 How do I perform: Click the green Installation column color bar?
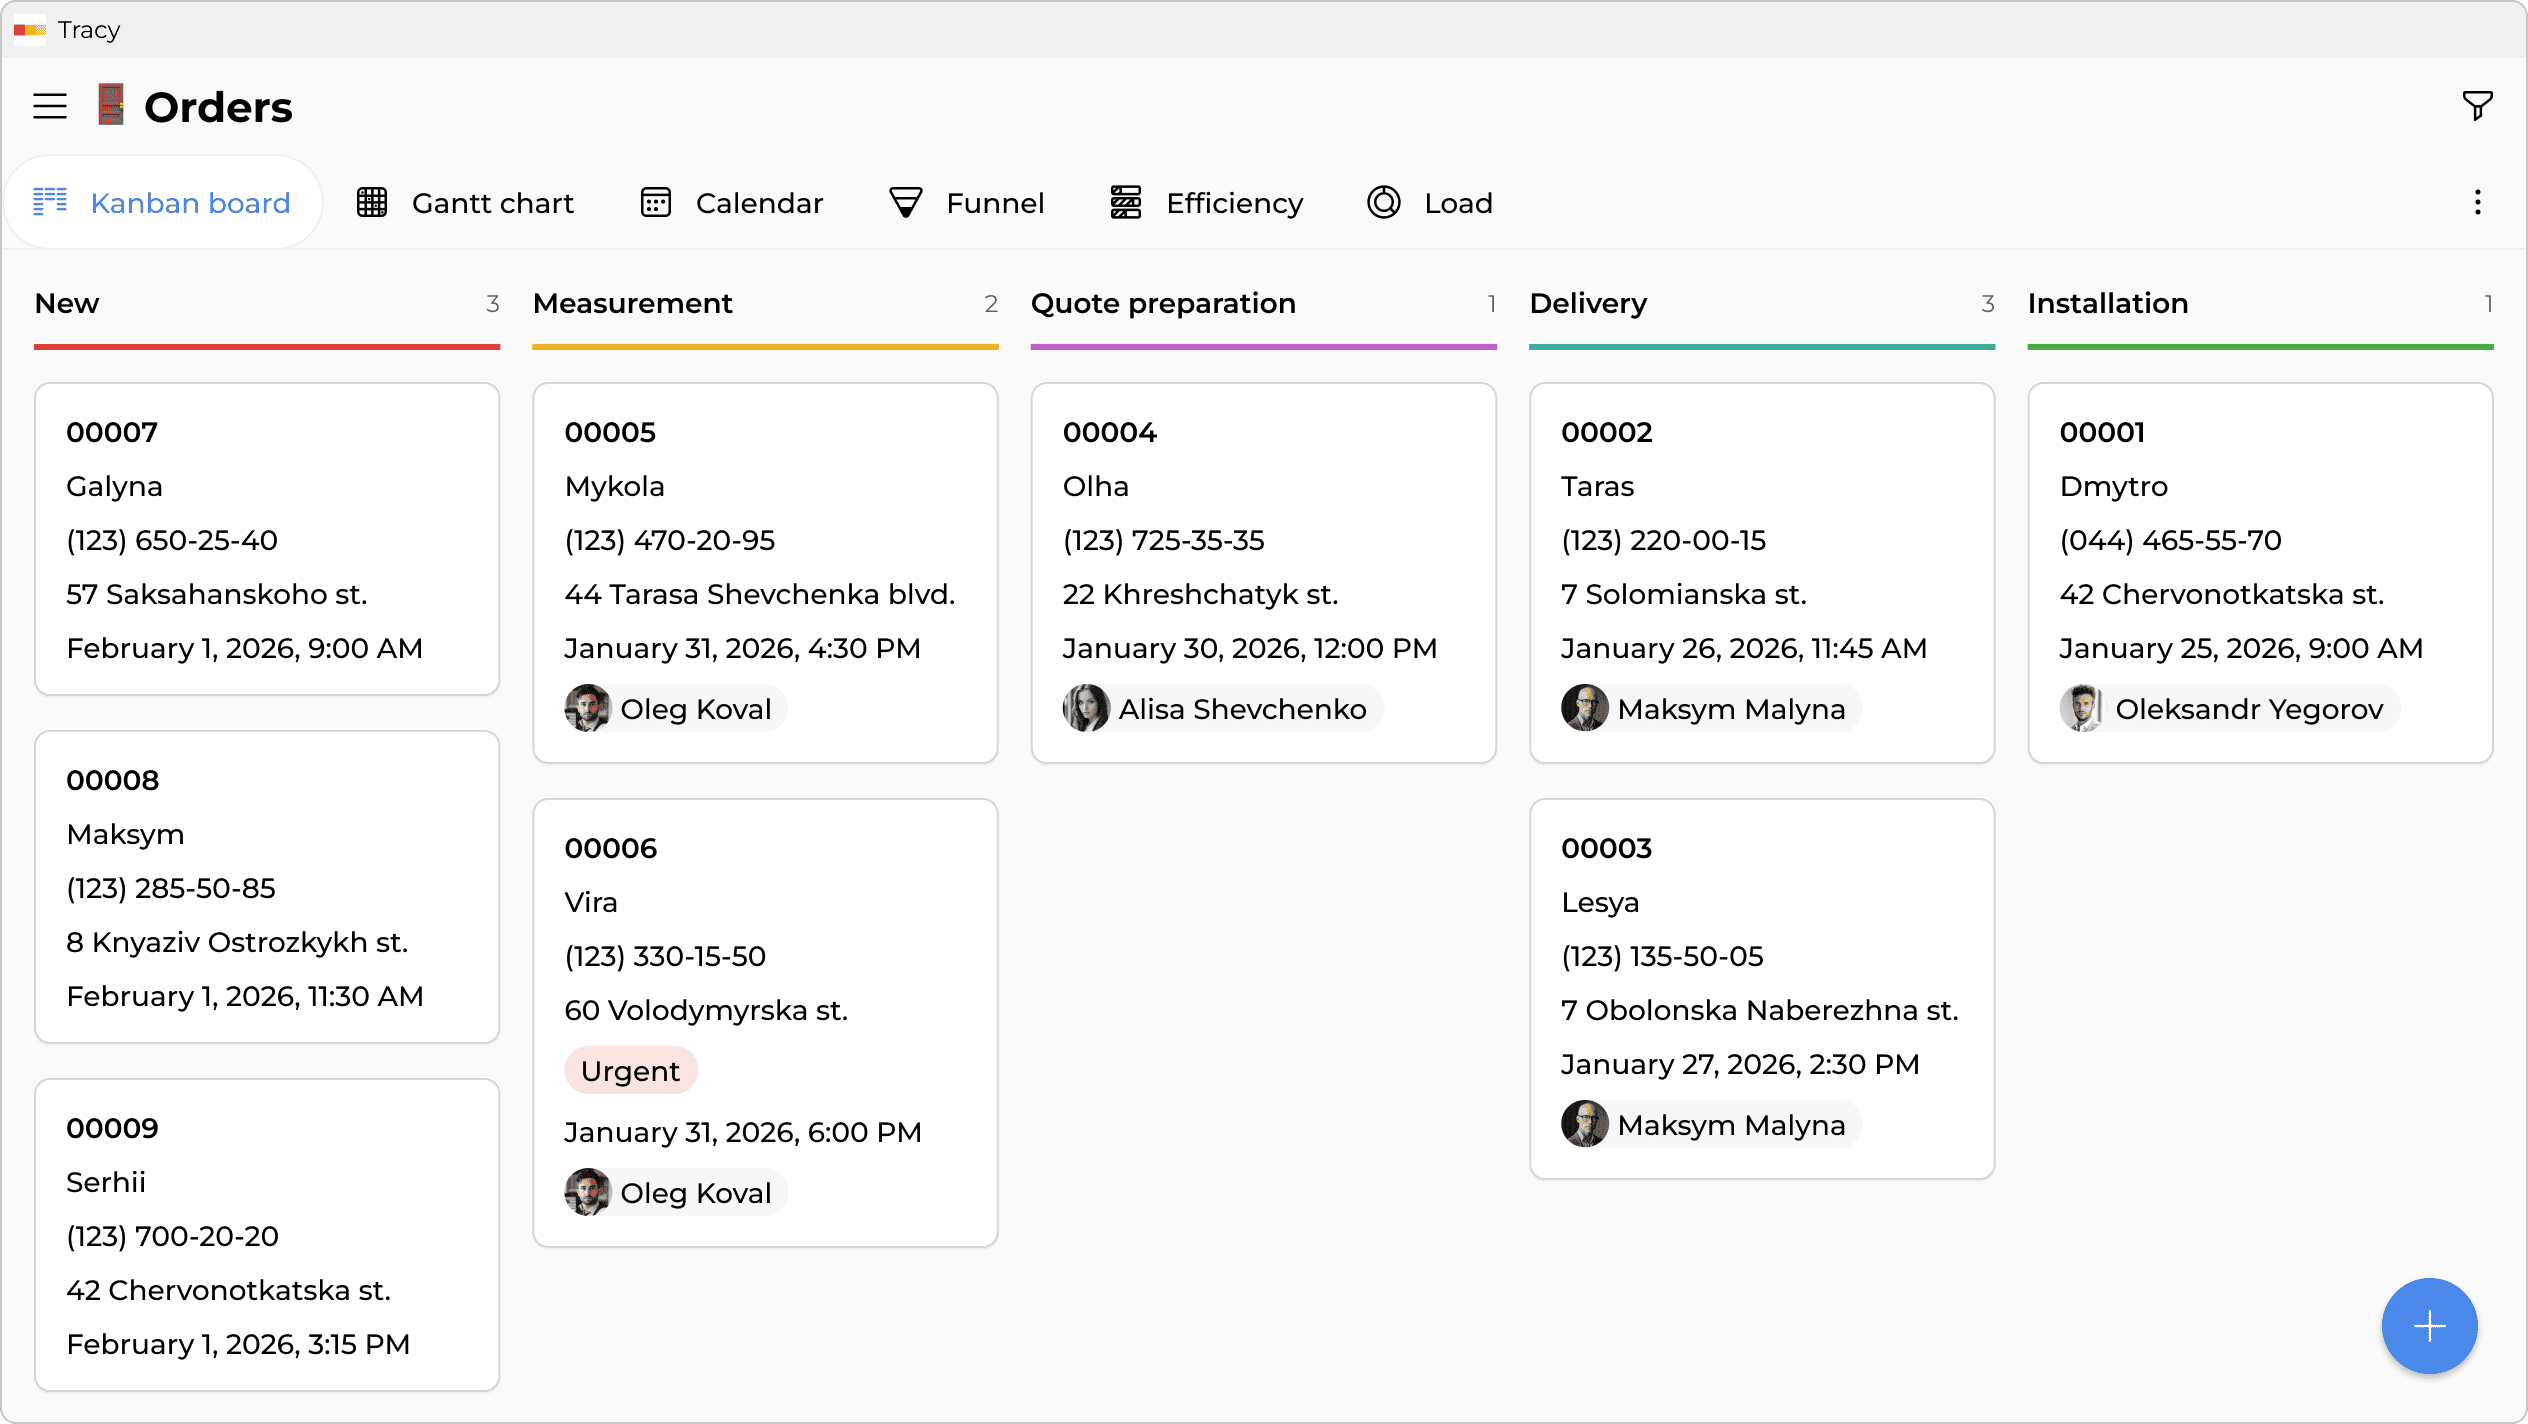[2260, 347]
